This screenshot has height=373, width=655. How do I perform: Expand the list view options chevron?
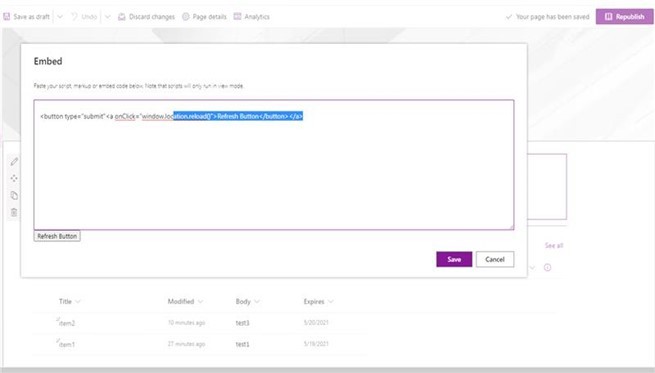click(x=532, y=267)
